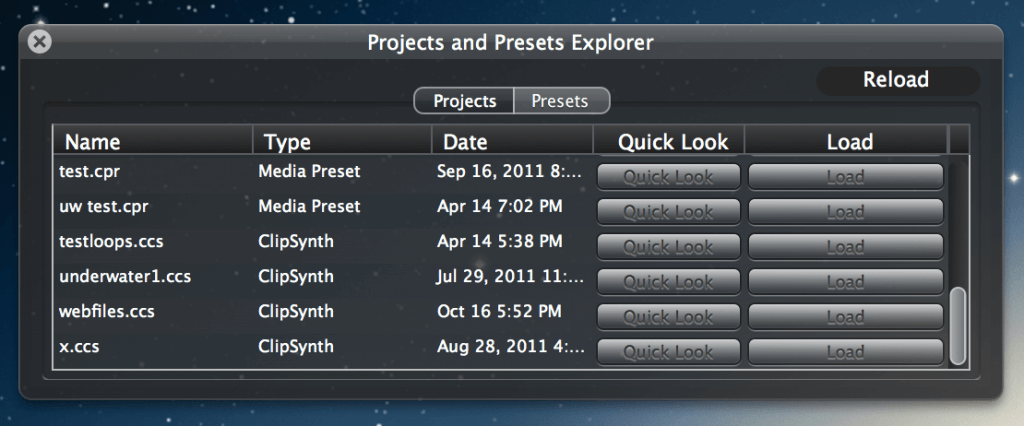The height and width of the screenshot is (426, 1024).
Task: Switch to the Presets tab
Action: pyautogui.click(x=562, y=101)
